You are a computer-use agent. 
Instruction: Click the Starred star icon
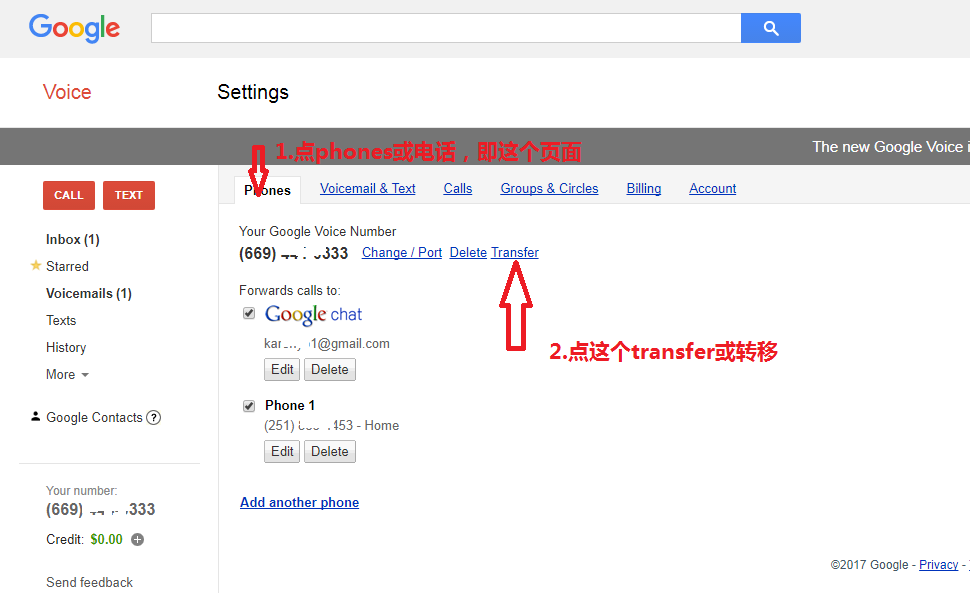tap(36, 265)
